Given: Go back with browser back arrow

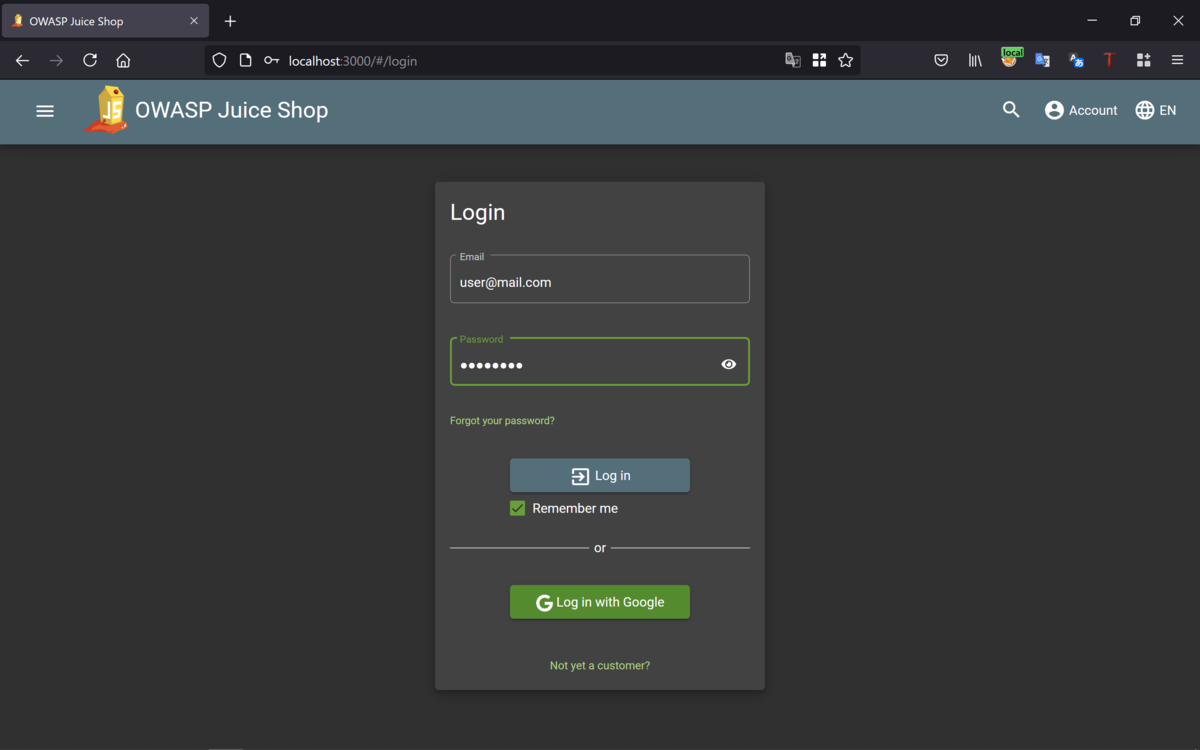Looking at the screenshot, I should pyautogui.click(x=22, y=60).
